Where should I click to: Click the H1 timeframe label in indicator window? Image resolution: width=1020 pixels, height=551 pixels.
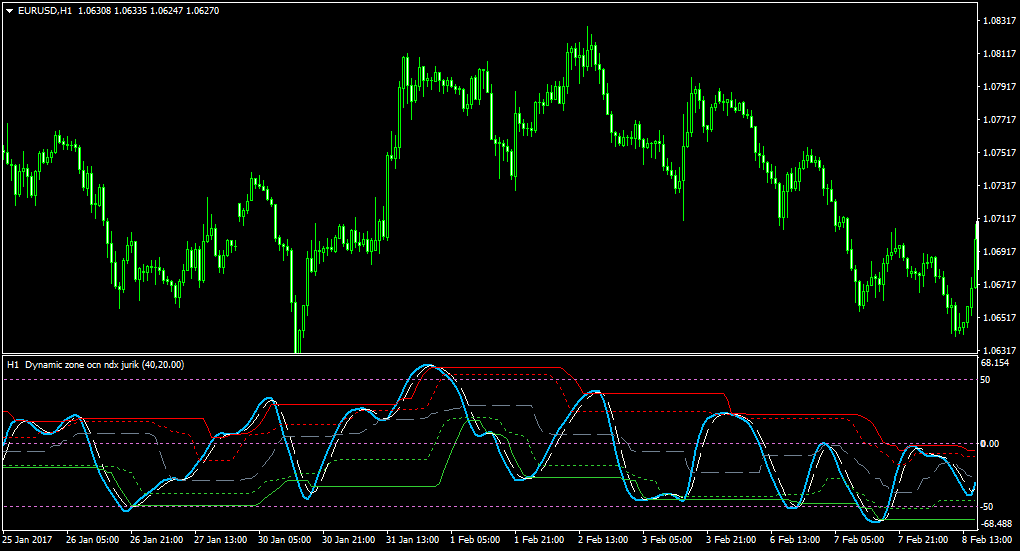tap(12, 365)
